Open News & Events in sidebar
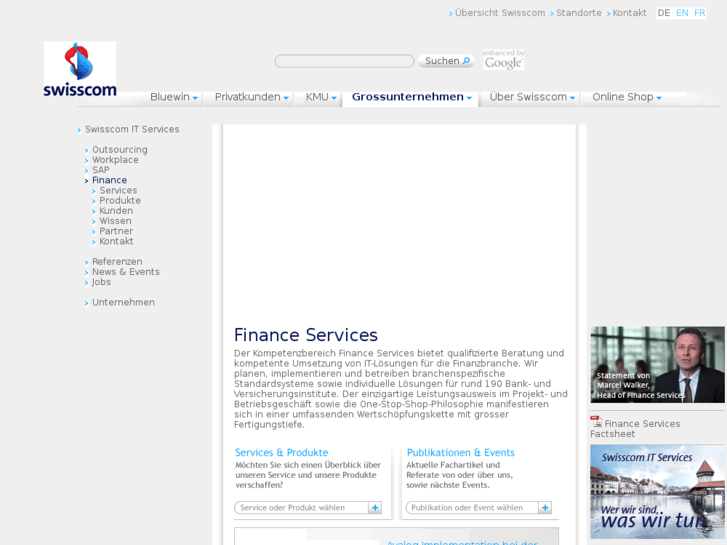Image resolution: width=727 pixels, height=545 pixels. pyautogui.click(x=126, y=272)
